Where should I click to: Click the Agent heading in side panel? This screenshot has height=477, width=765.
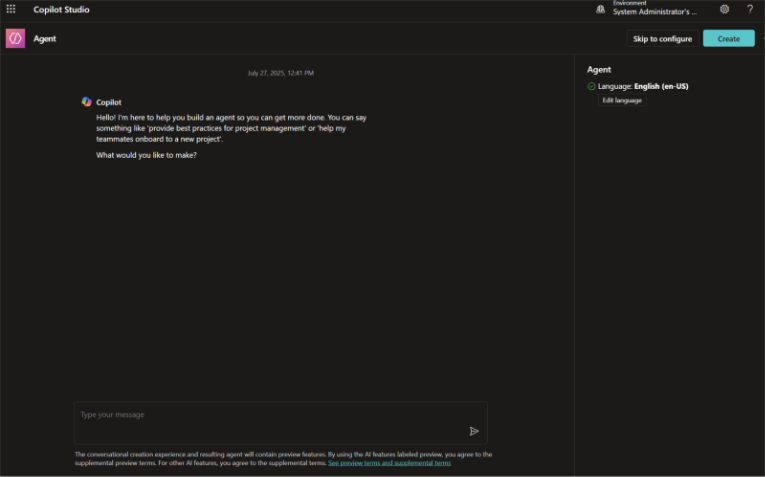(599, 70)
